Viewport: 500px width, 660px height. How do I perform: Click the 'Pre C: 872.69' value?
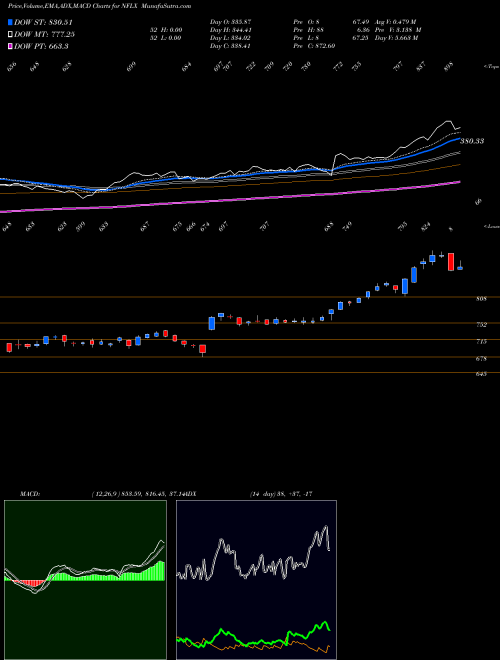pos(314,46)
